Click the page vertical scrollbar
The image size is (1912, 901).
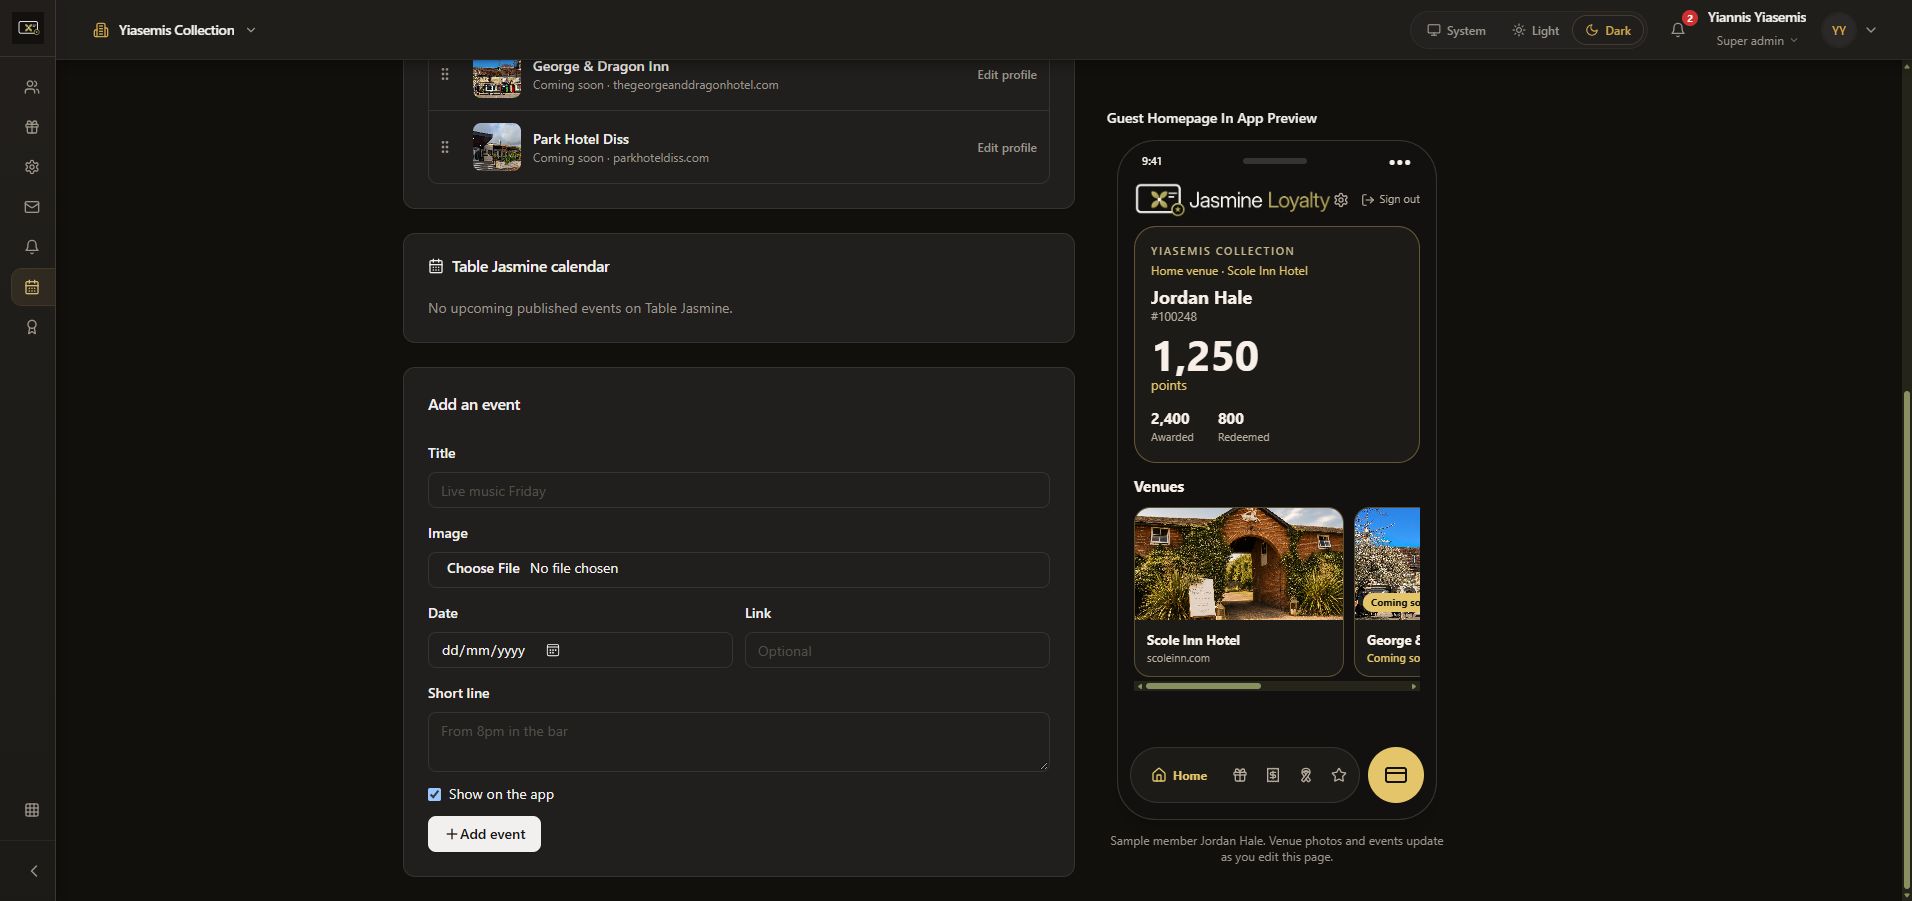pos(1906,640)
